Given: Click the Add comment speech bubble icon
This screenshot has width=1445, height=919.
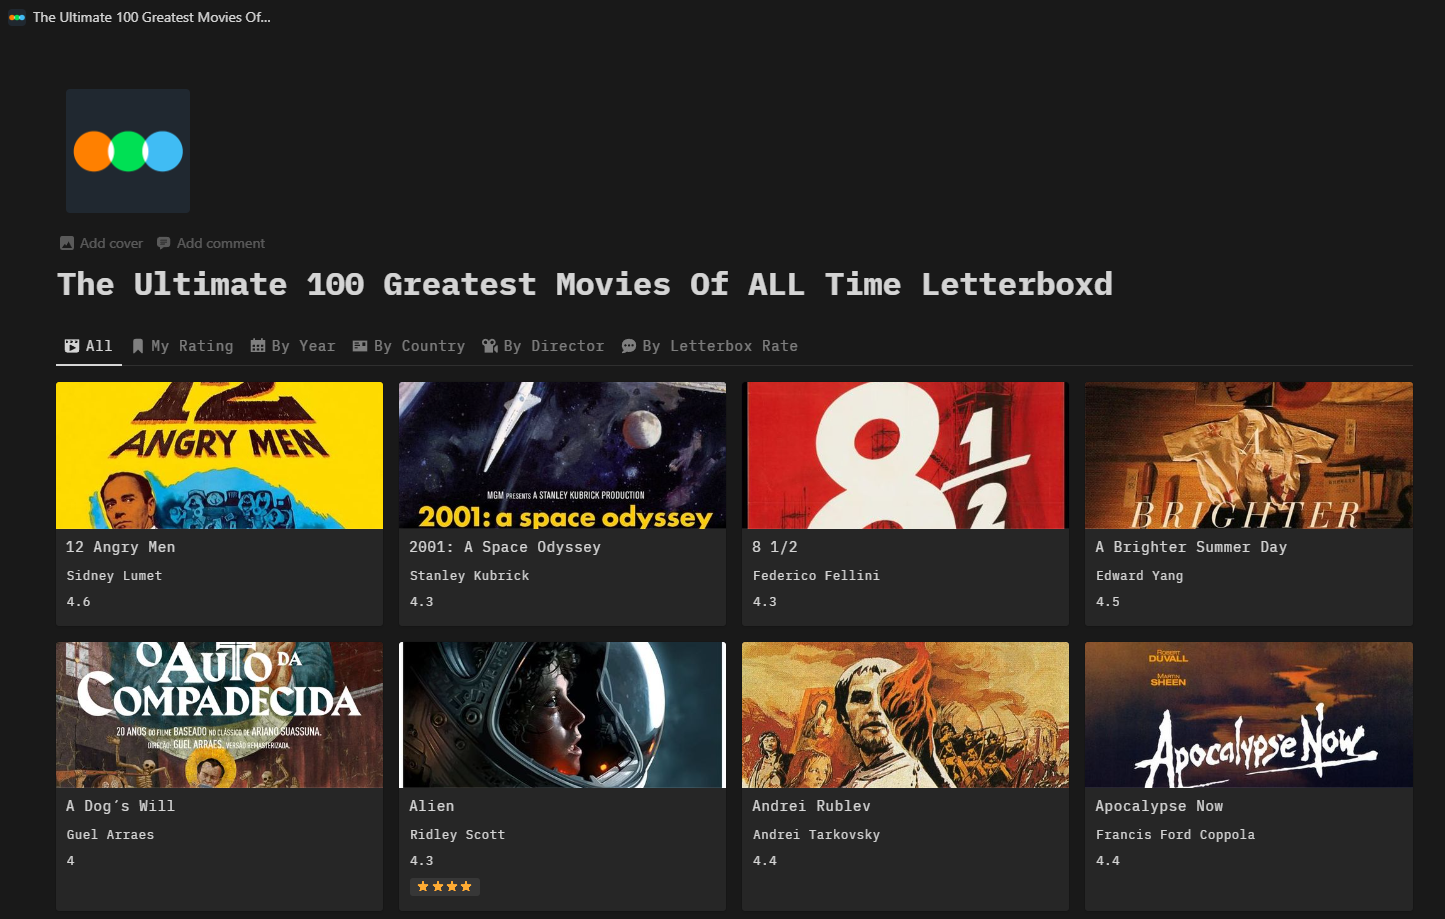Looking at the screenshot, I should 164,243.
